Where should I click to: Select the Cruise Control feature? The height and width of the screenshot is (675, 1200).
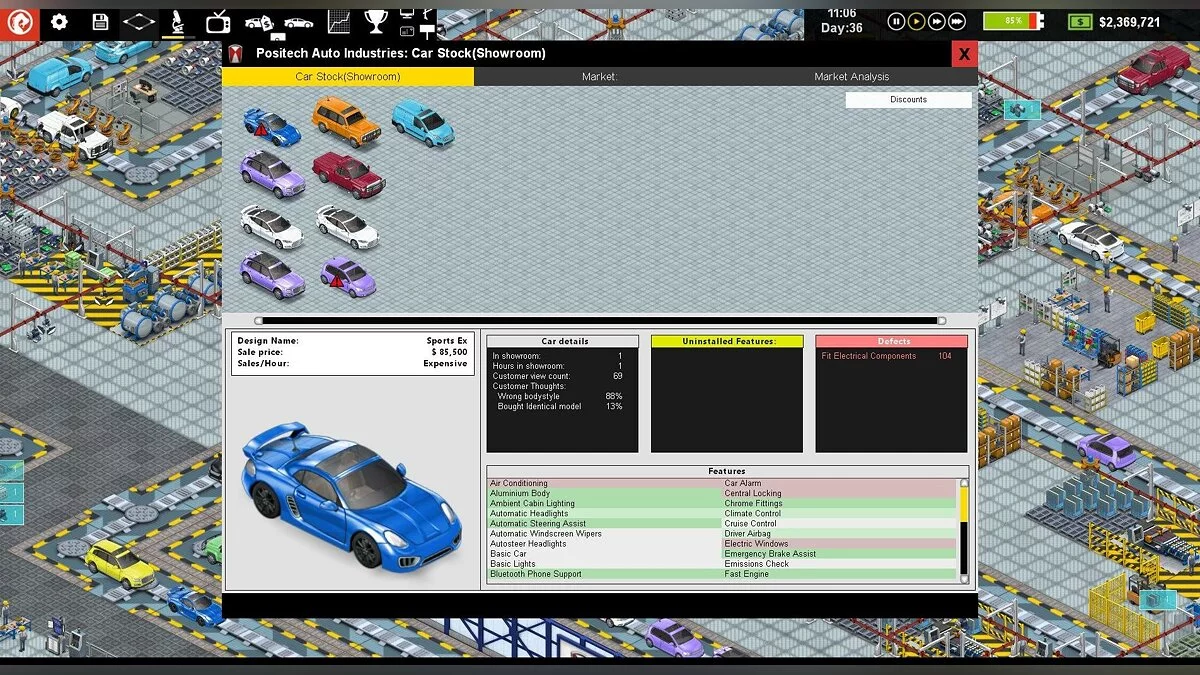pyautogui.click(x=839, y=523)
